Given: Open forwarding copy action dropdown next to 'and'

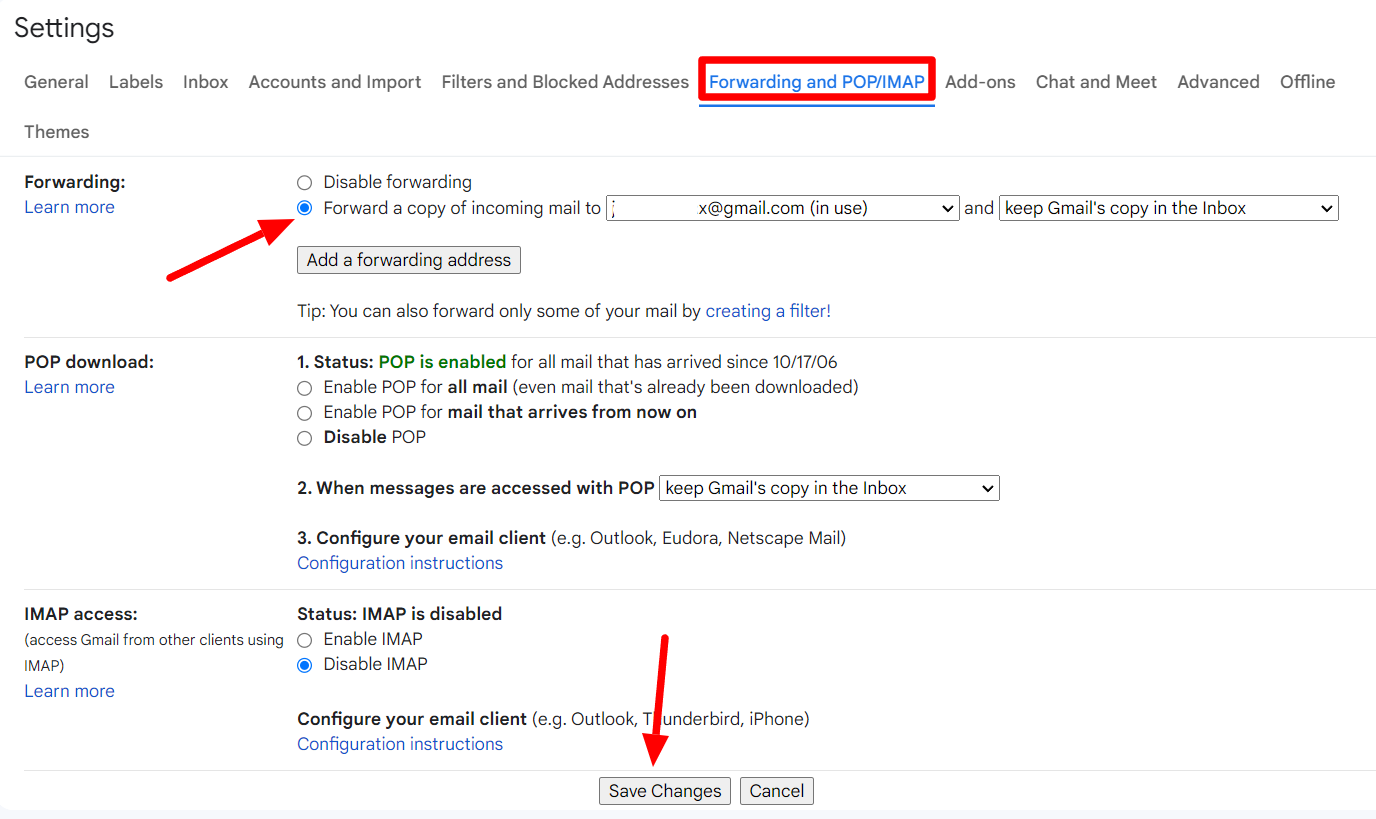Looking at the screenshot, I should click(1168, 208).
